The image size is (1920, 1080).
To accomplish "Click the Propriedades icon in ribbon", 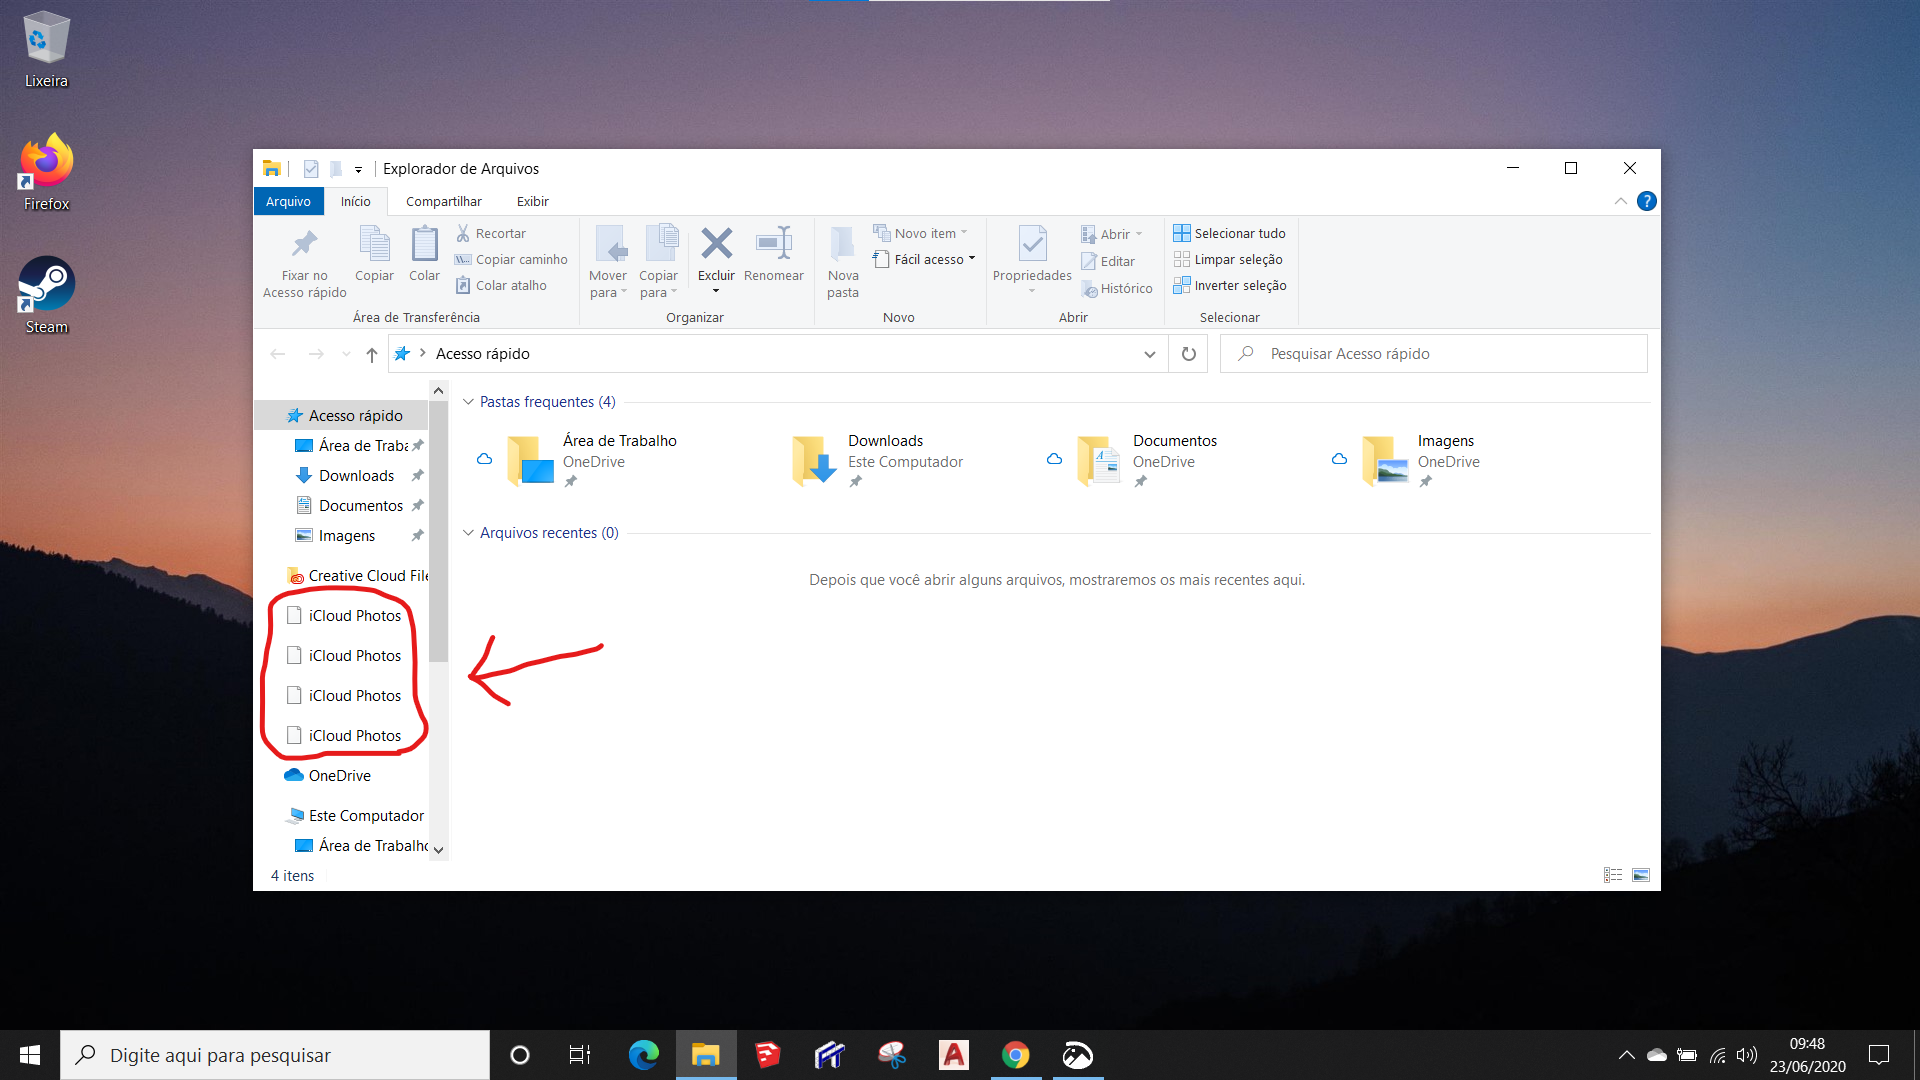I will coord(1032,244).
